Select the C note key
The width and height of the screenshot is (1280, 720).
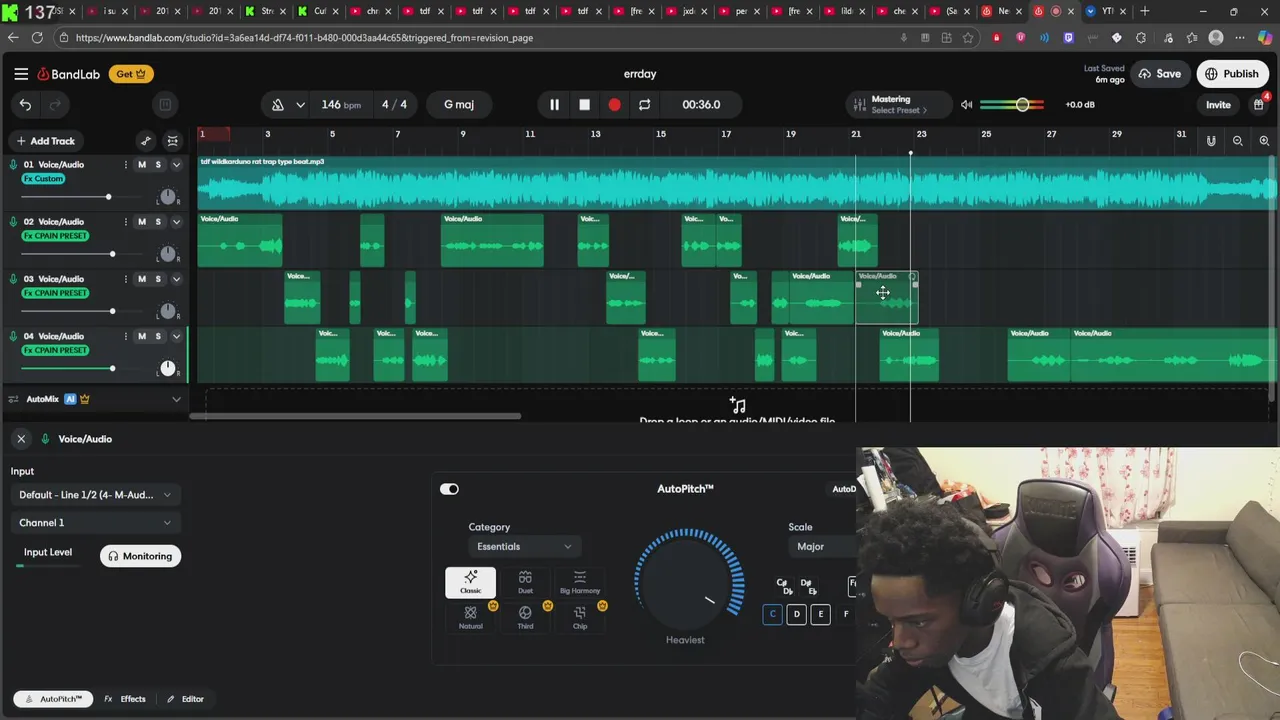772,614
